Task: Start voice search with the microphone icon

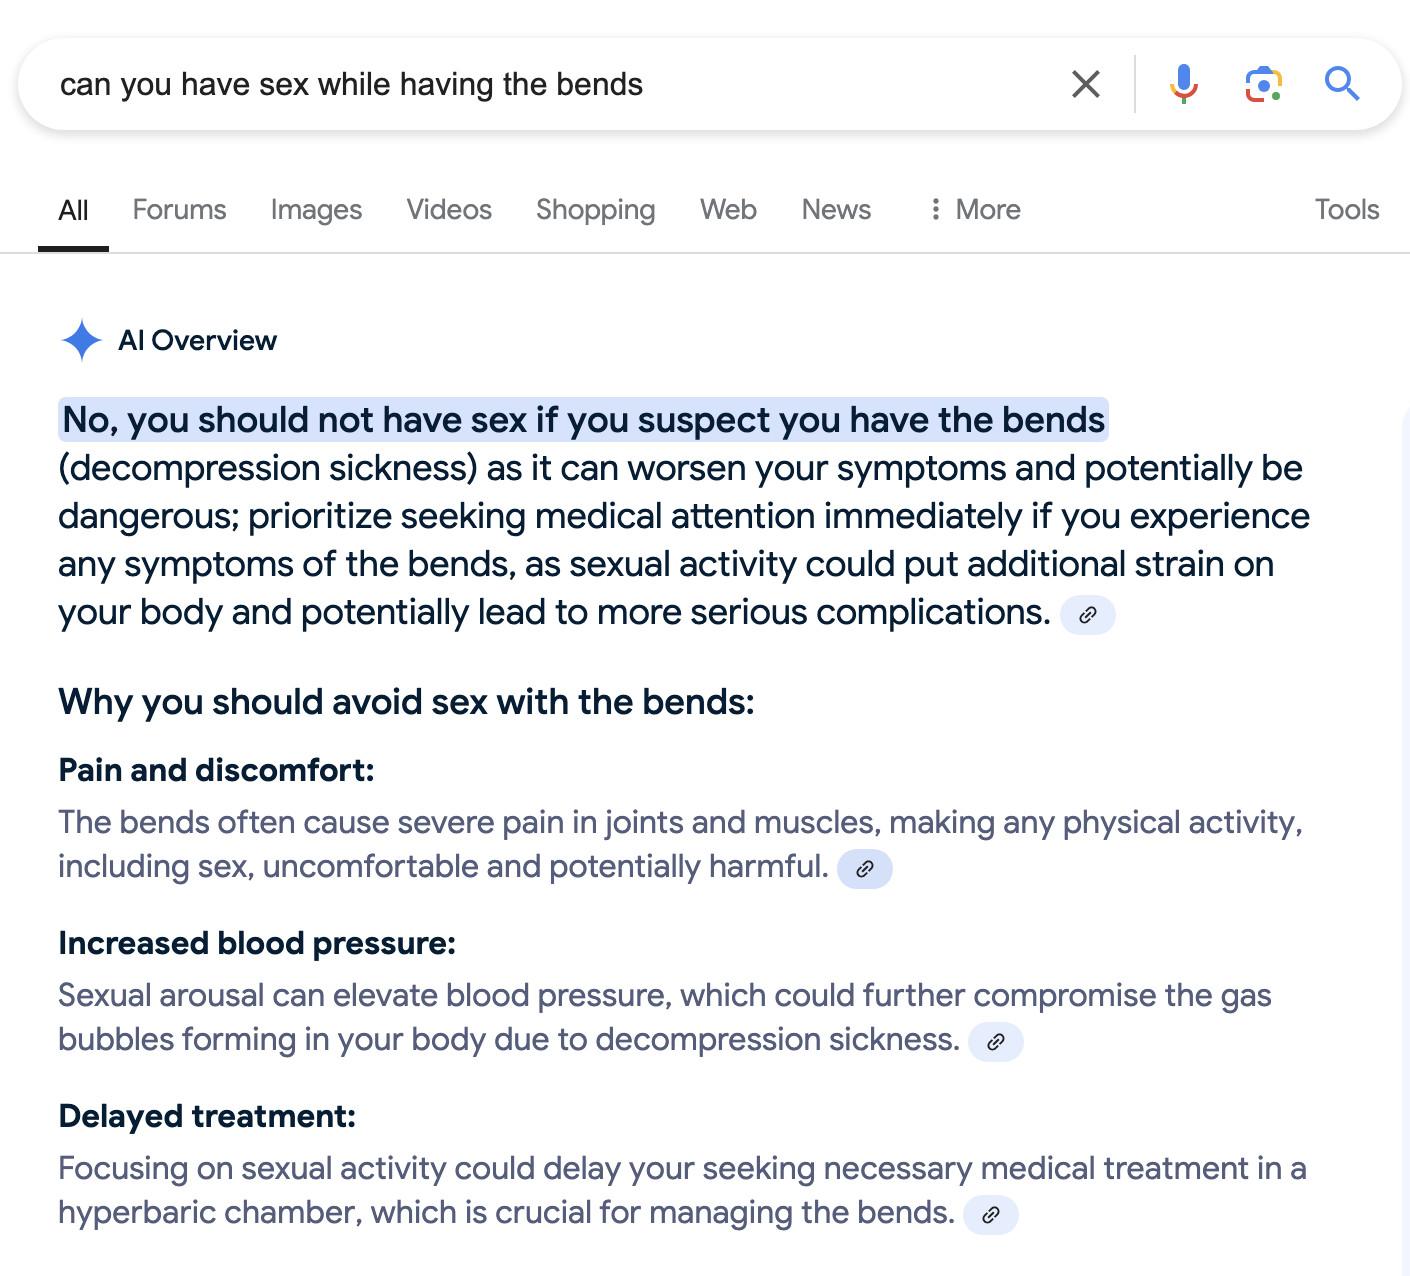Action: point(1183,84)
